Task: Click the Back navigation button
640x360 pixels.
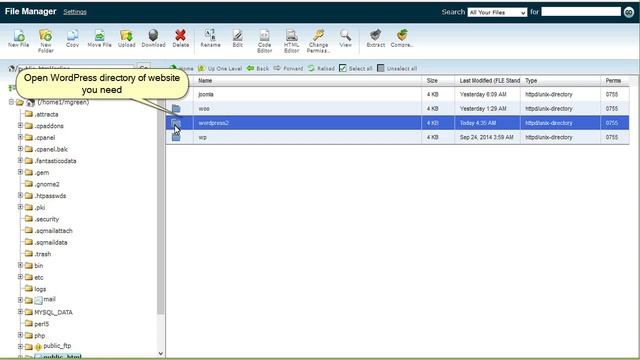Action: [x=258, y=69]
